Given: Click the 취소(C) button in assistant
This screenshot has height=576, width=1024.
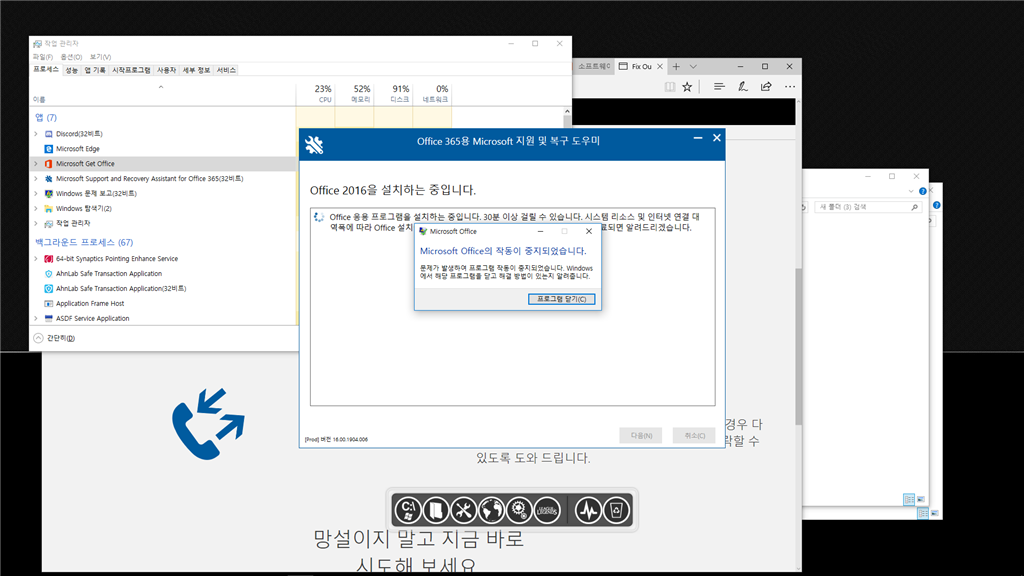Looking at the screenshot, I should pos(694,436).
